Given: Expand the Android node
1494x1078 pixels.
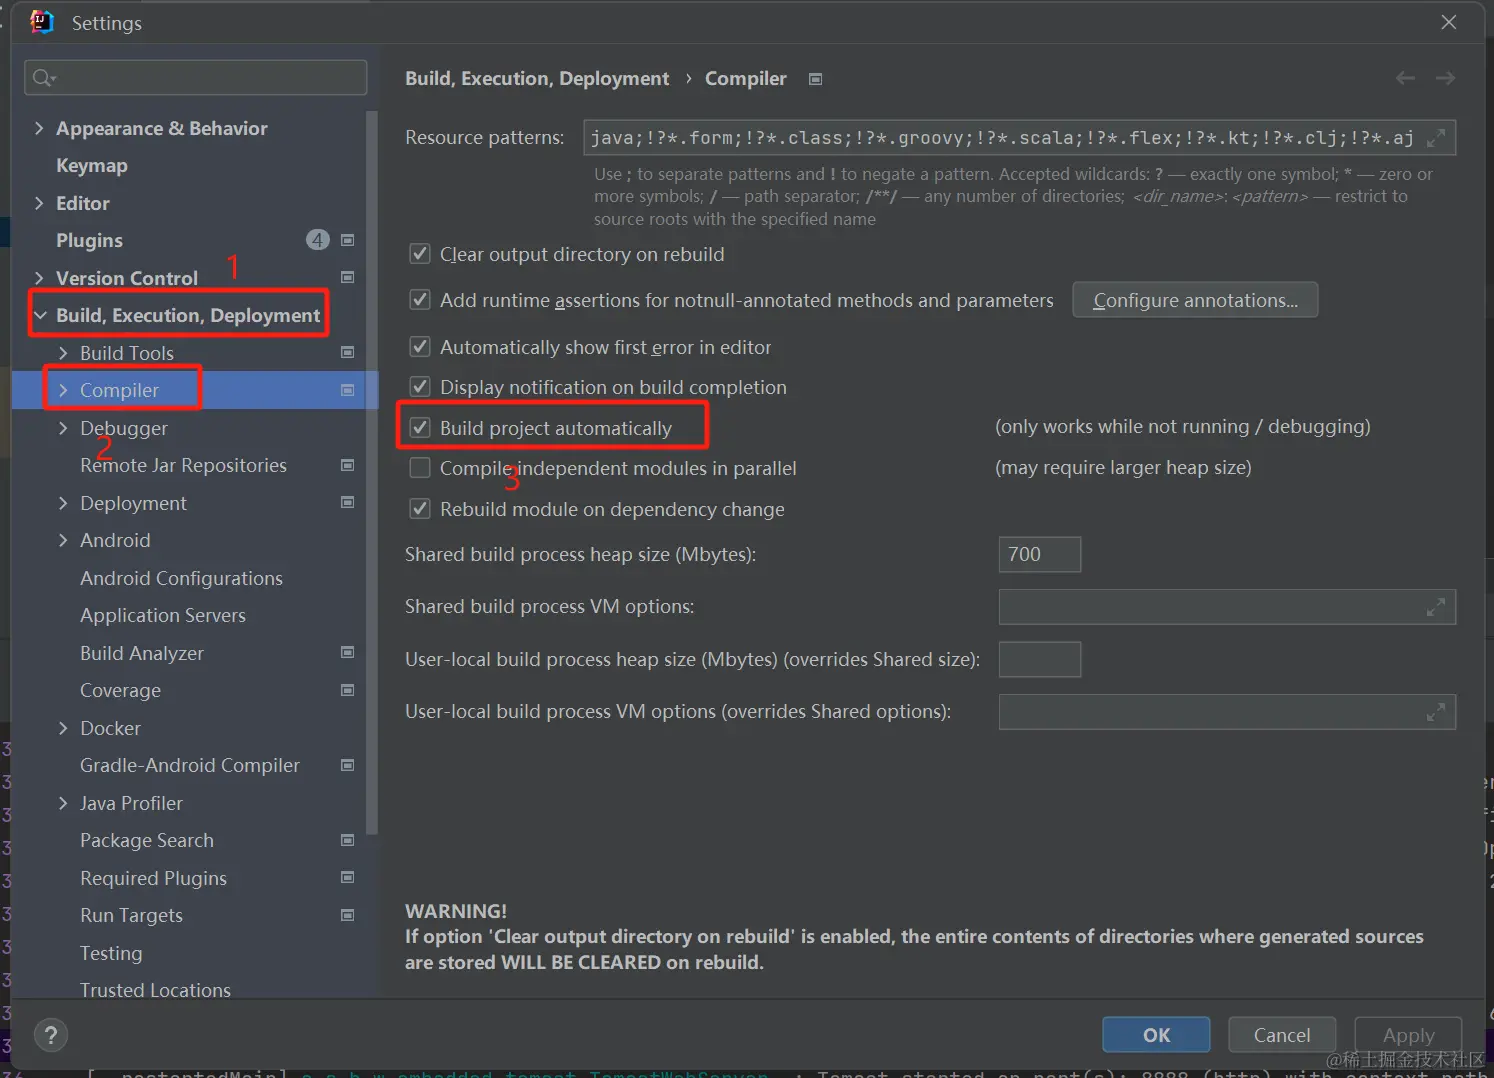Looking at the screenshot, I should pos(63,540).
